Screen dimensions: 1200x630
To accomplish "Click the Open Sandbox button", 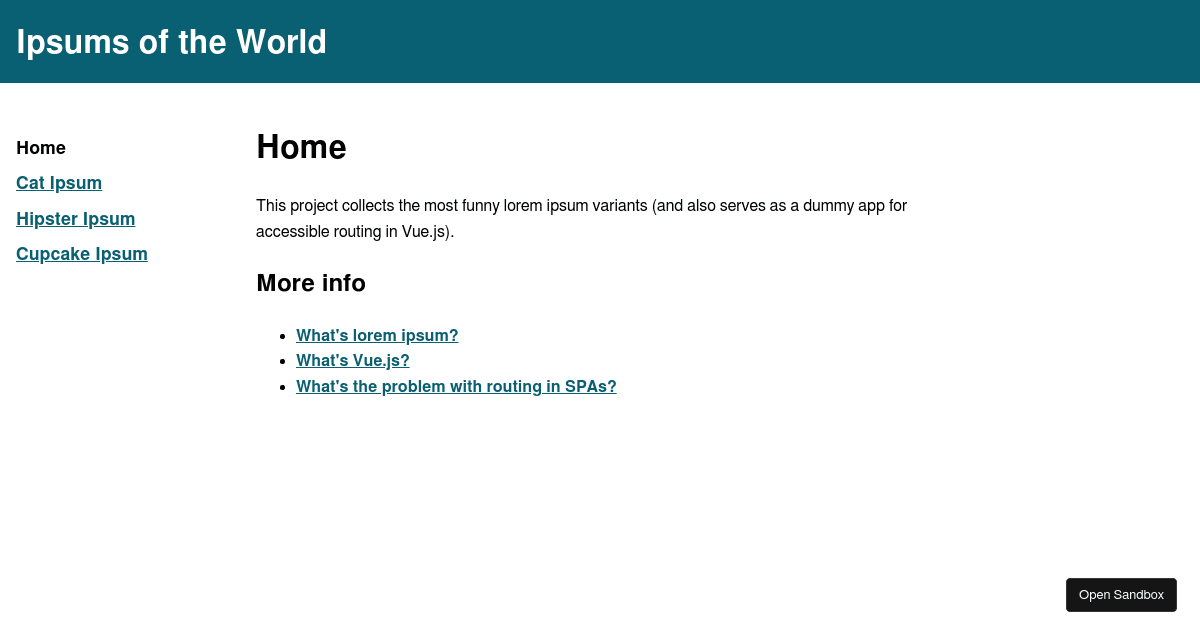I will pos(1121,594).
